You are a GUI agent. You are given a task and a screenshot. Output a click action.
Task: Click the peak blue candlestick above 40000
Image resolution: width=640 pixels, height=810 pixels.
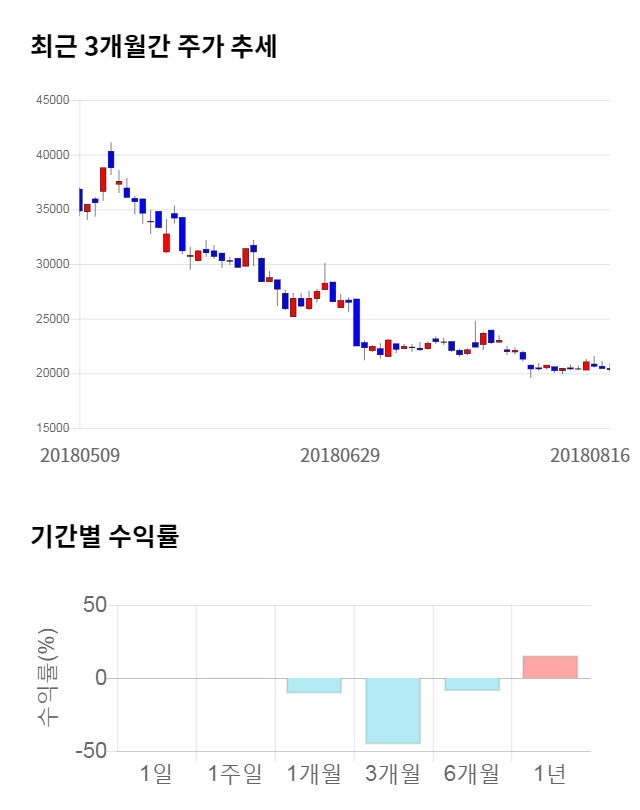click(111, 159)
